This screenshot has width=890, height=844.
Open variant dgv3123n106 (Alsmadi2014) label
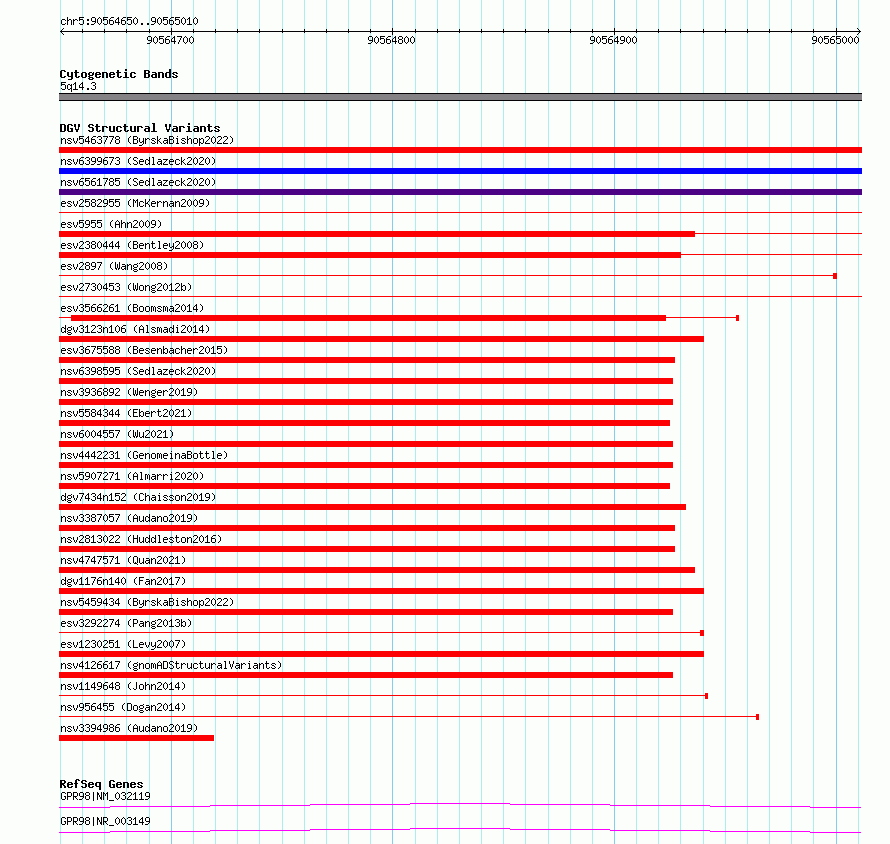coord(135,329)
